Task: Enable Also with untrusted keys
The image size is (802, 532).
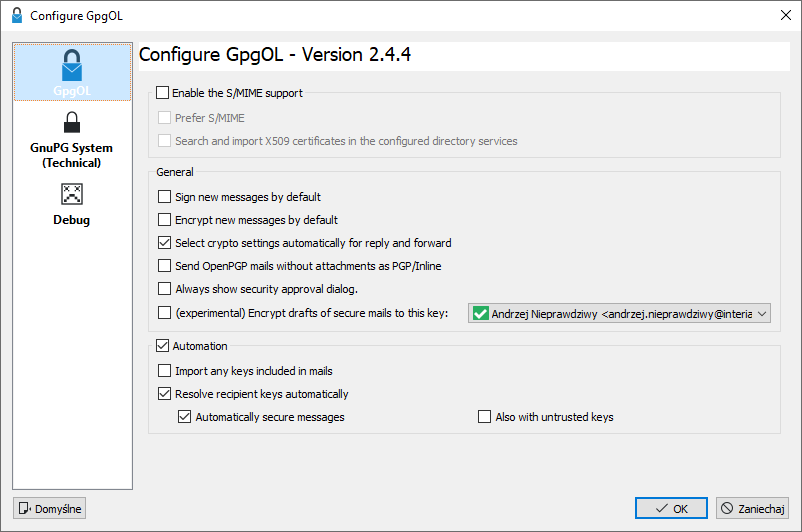Action: (x=484, y=416)
